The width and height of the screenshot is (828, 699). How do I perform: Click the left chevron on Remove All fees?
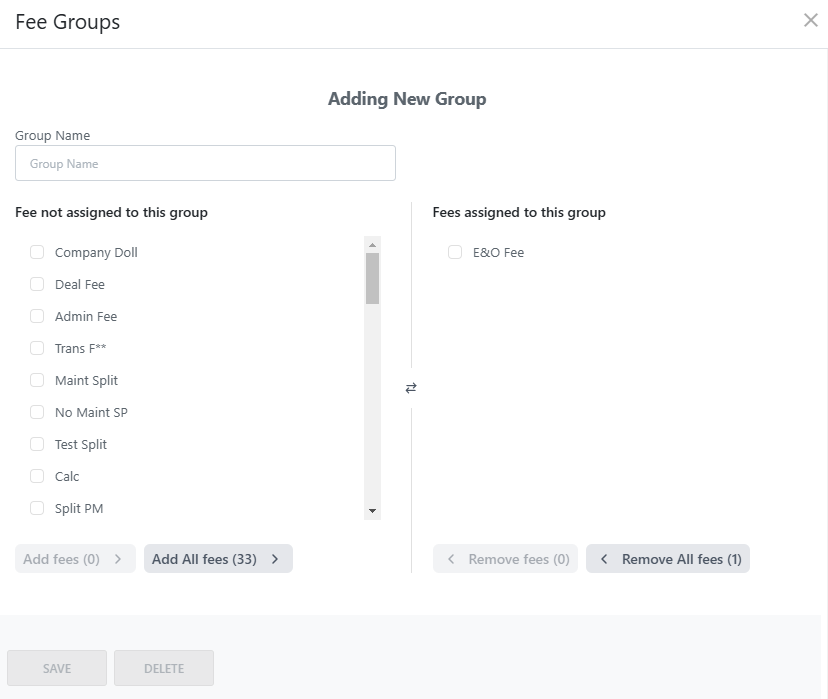click(603, 558)
